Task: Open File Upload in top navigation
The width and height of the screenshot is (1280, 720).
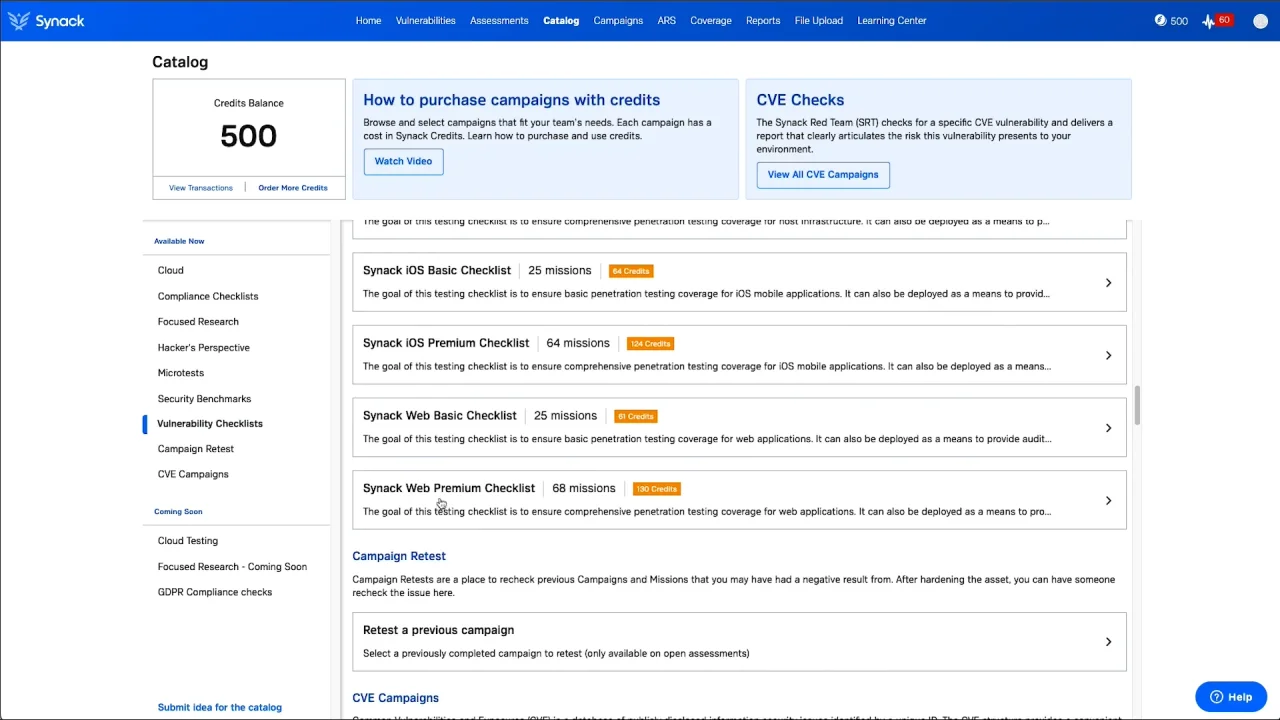Action: tap(819, 20)
